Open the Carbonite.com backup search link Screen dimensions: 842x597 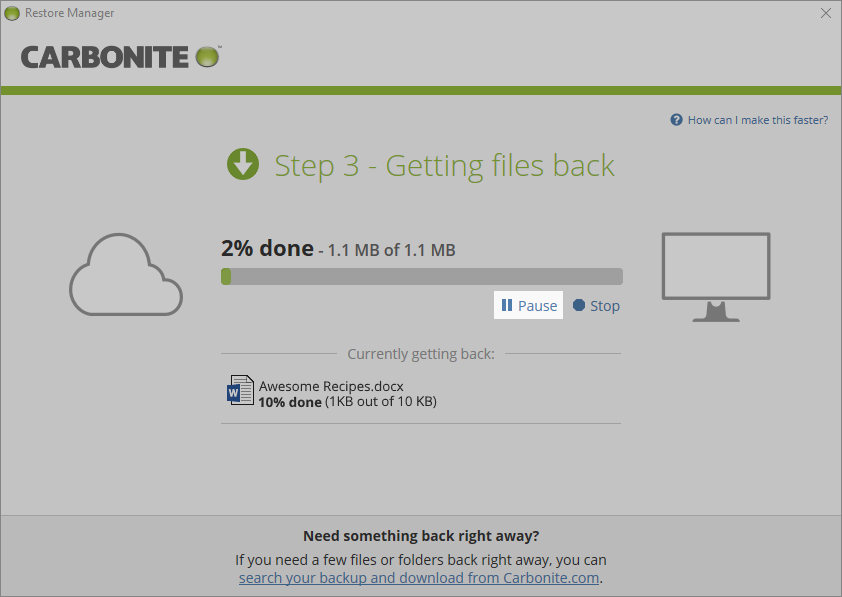[x=418, y=577]
